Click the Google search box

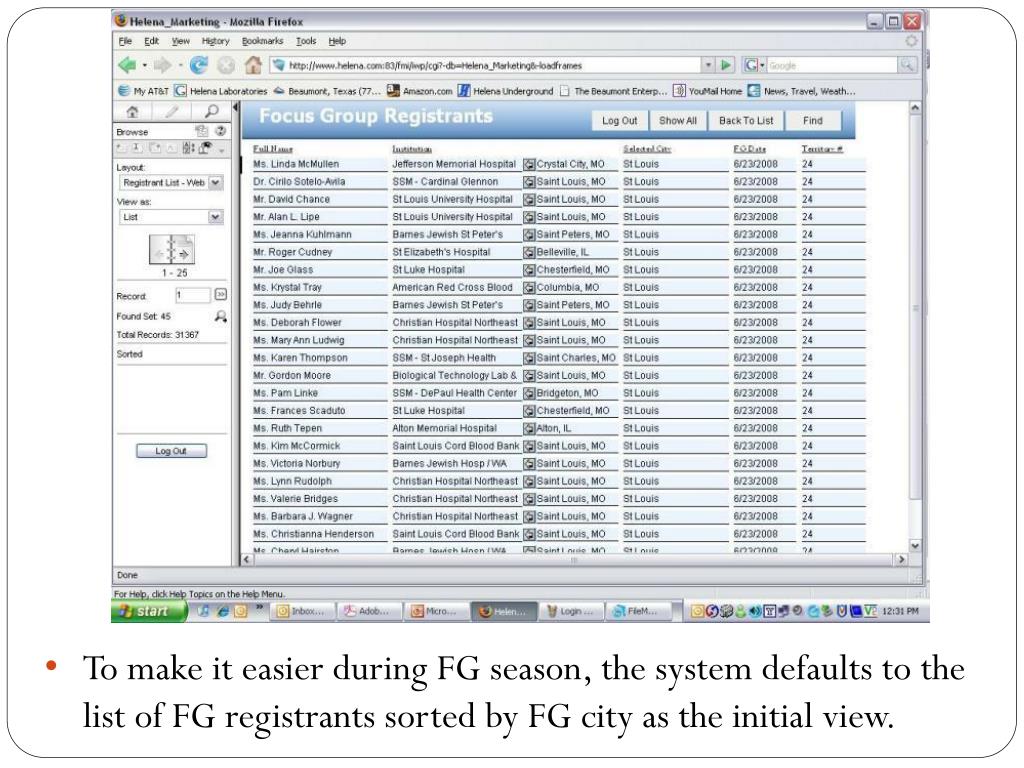(x=832, y=65)
